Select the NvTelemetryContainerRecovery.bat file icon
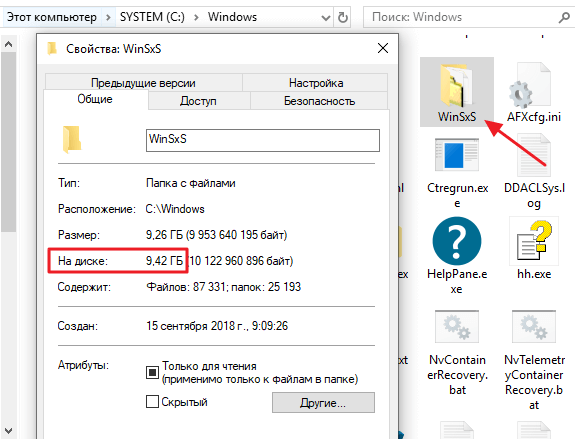 click(x=534, y=326)
